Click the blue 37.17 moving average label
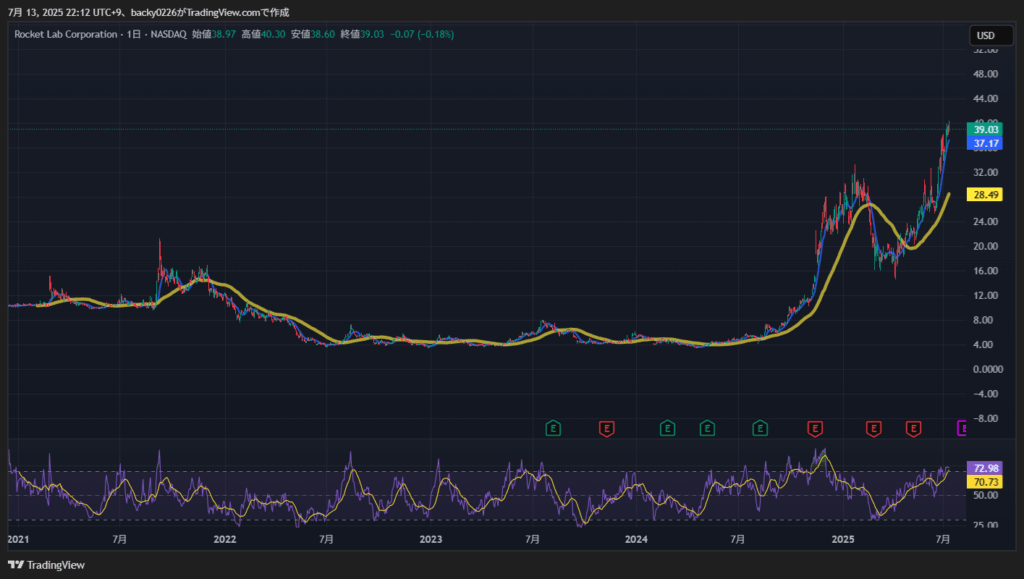 point(985,143)
